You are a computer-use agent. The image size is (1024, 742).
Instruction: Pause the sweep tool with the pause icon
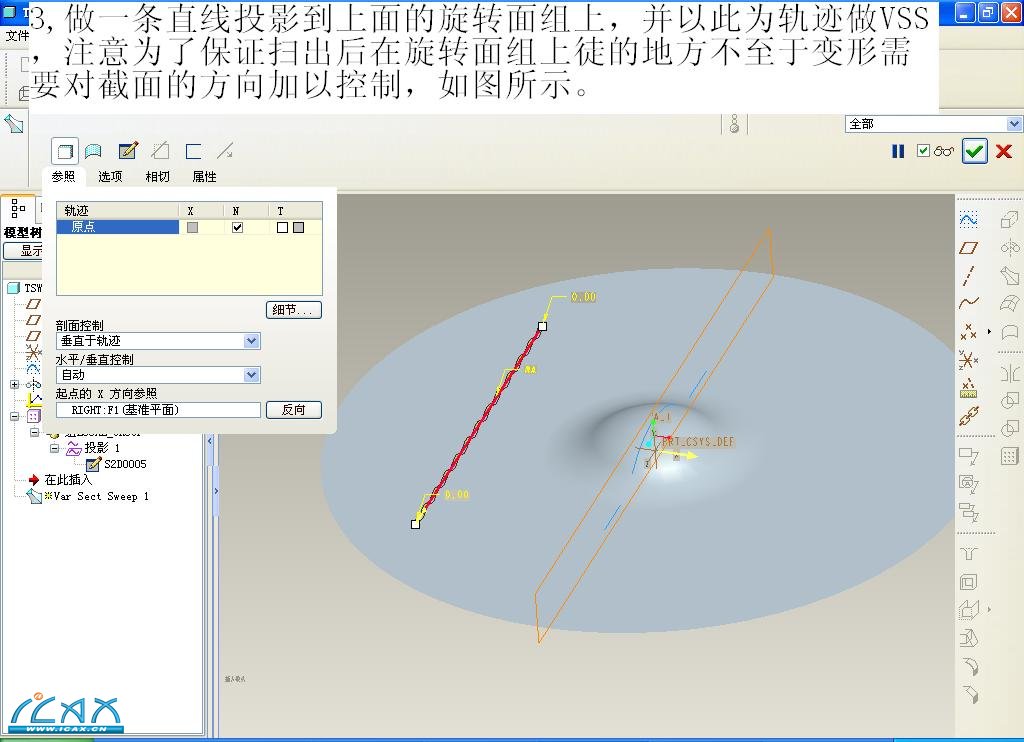tap(898, 151)
